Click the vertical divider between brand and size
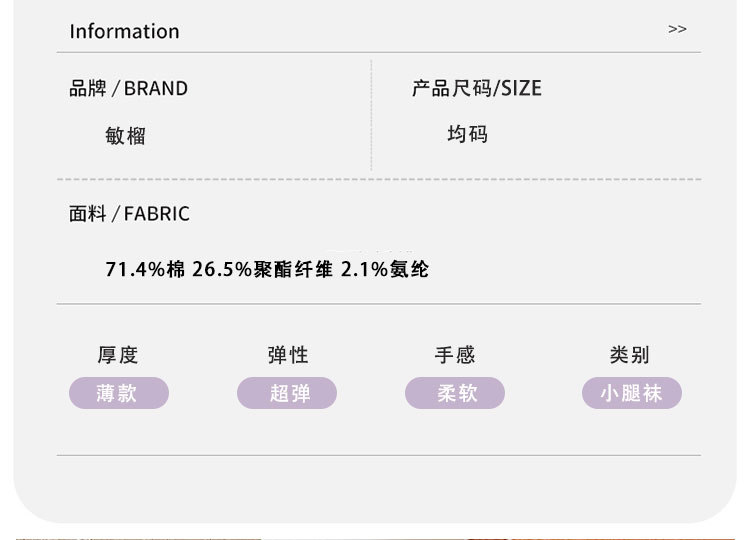The width and height of the screenshot is (750, 540). click(372, 115)
